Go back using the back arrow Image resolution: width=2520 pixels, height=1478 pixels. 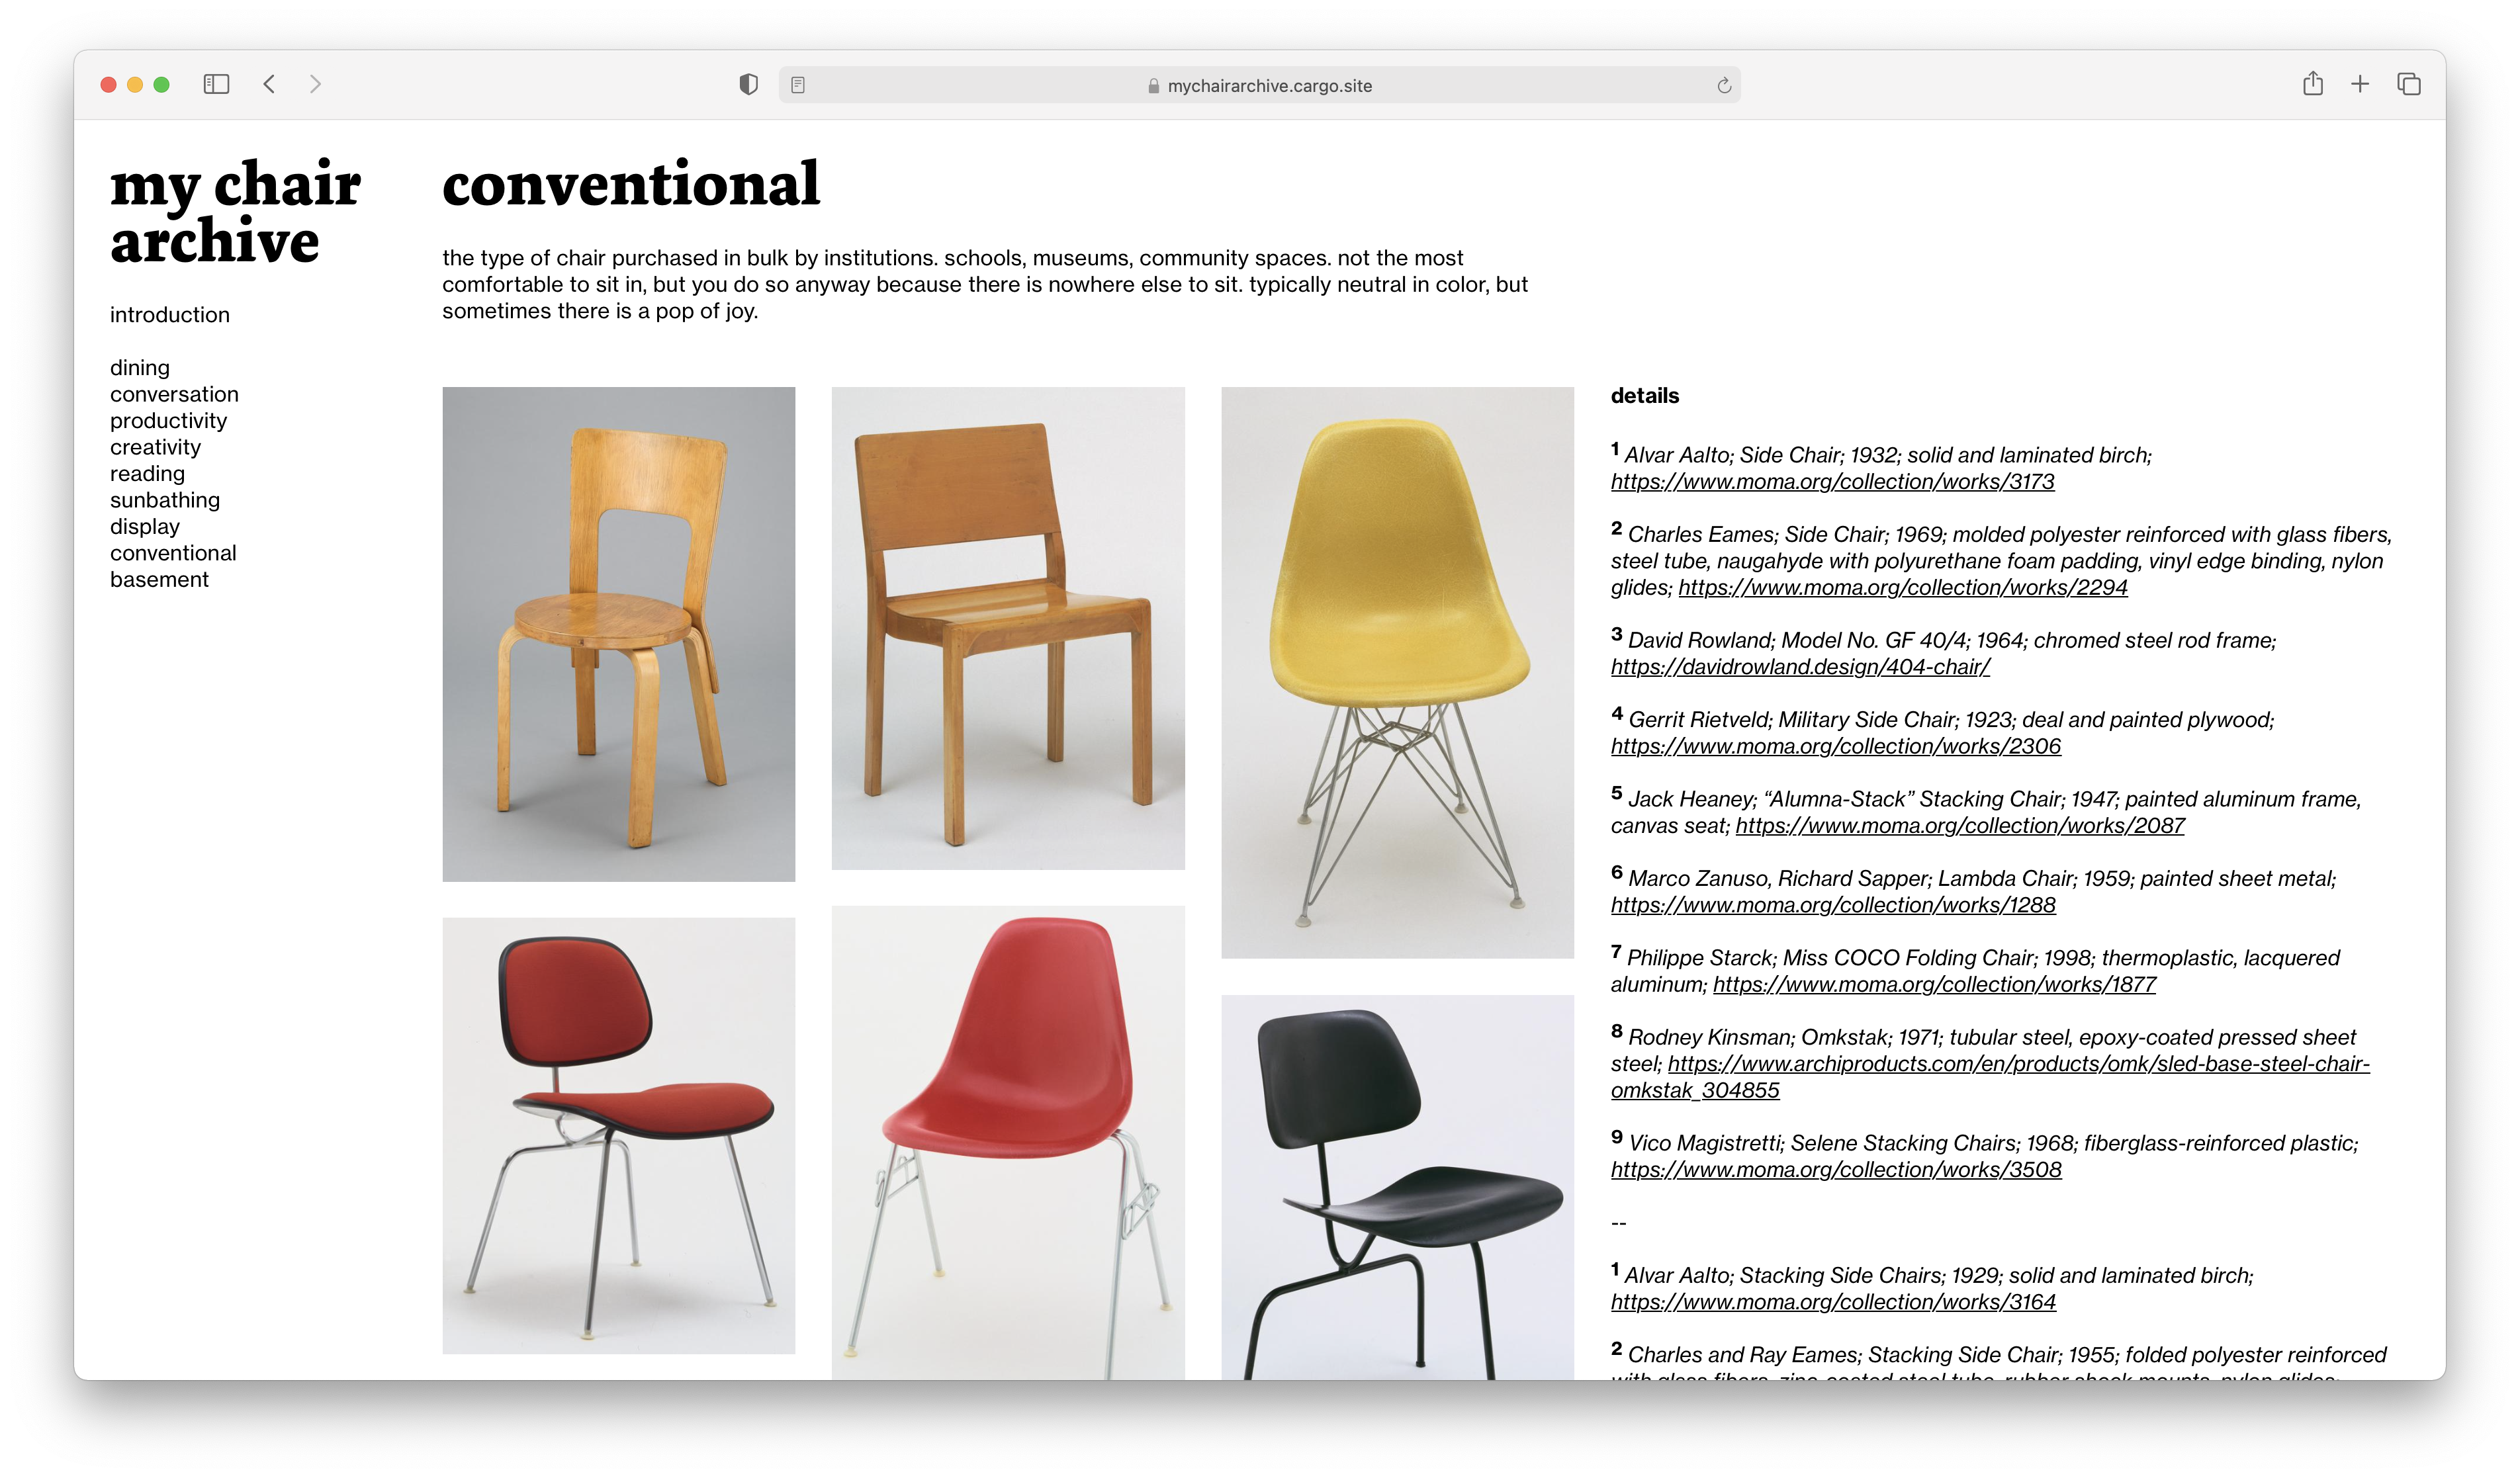269,84
